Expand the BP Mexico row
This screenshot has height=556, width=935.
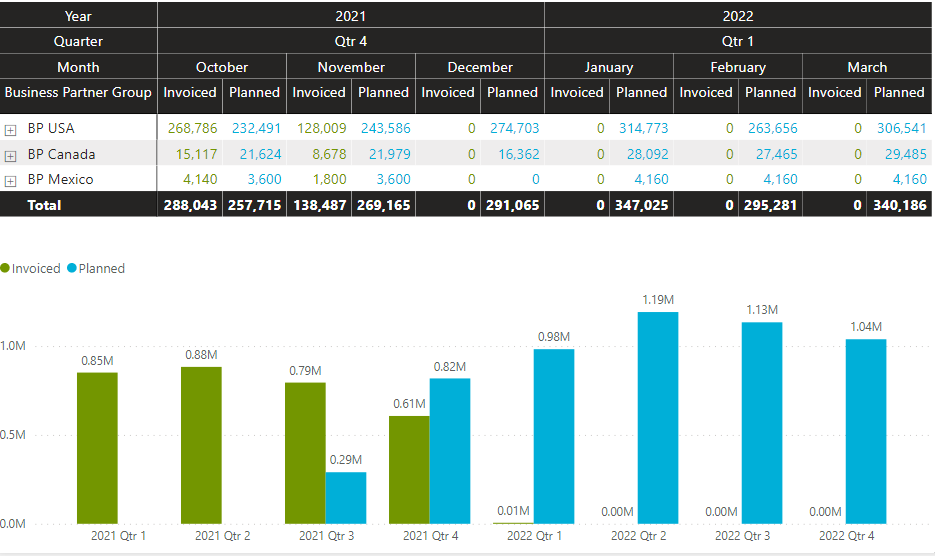click(x=10, y=181)
